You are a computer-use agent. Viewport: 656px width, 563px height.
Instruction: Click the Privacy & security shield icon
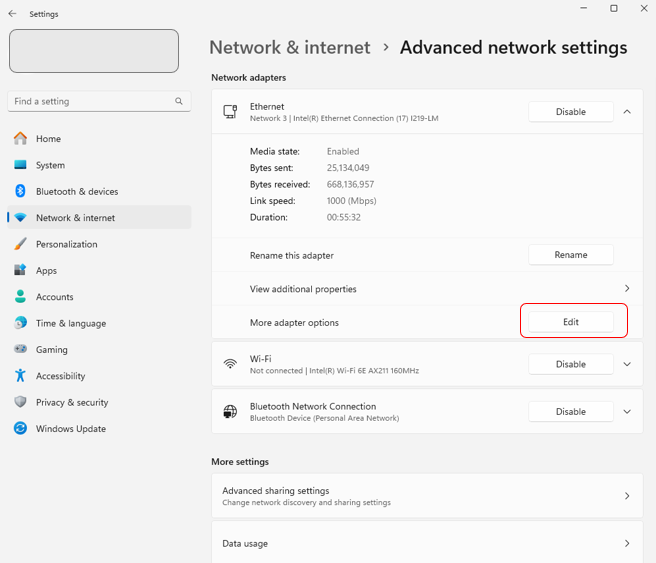20,402
